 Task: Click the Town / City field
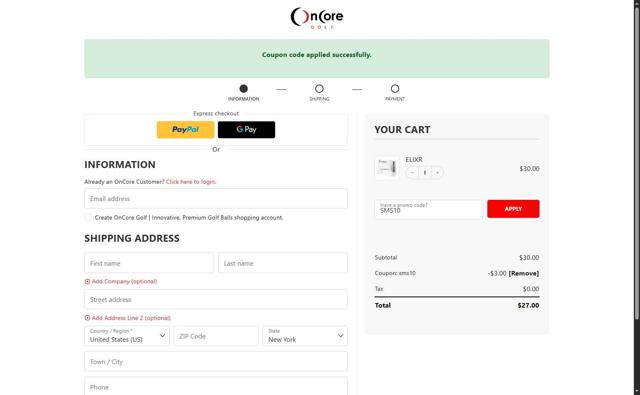click(x=216, y=362)
